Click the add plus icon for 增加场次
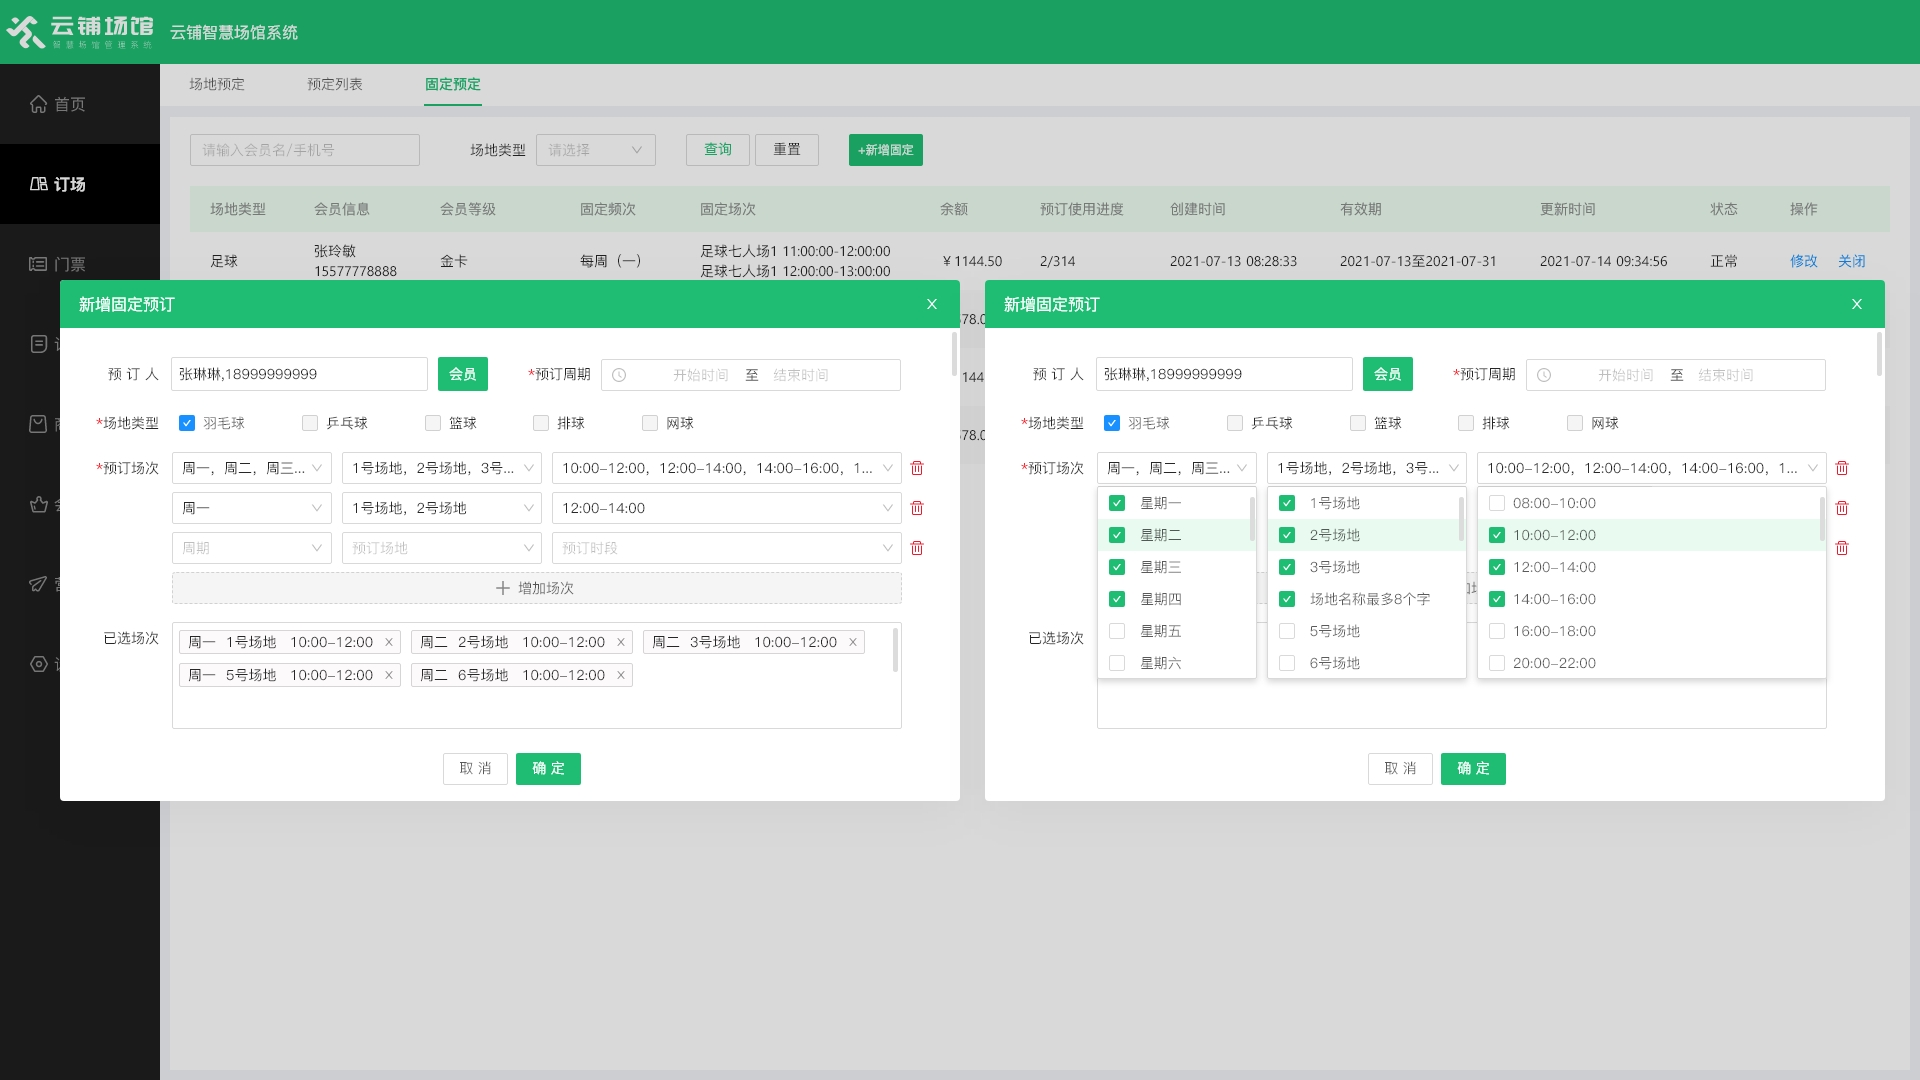Screen dimensions: 1920x1080 (503, 588)
